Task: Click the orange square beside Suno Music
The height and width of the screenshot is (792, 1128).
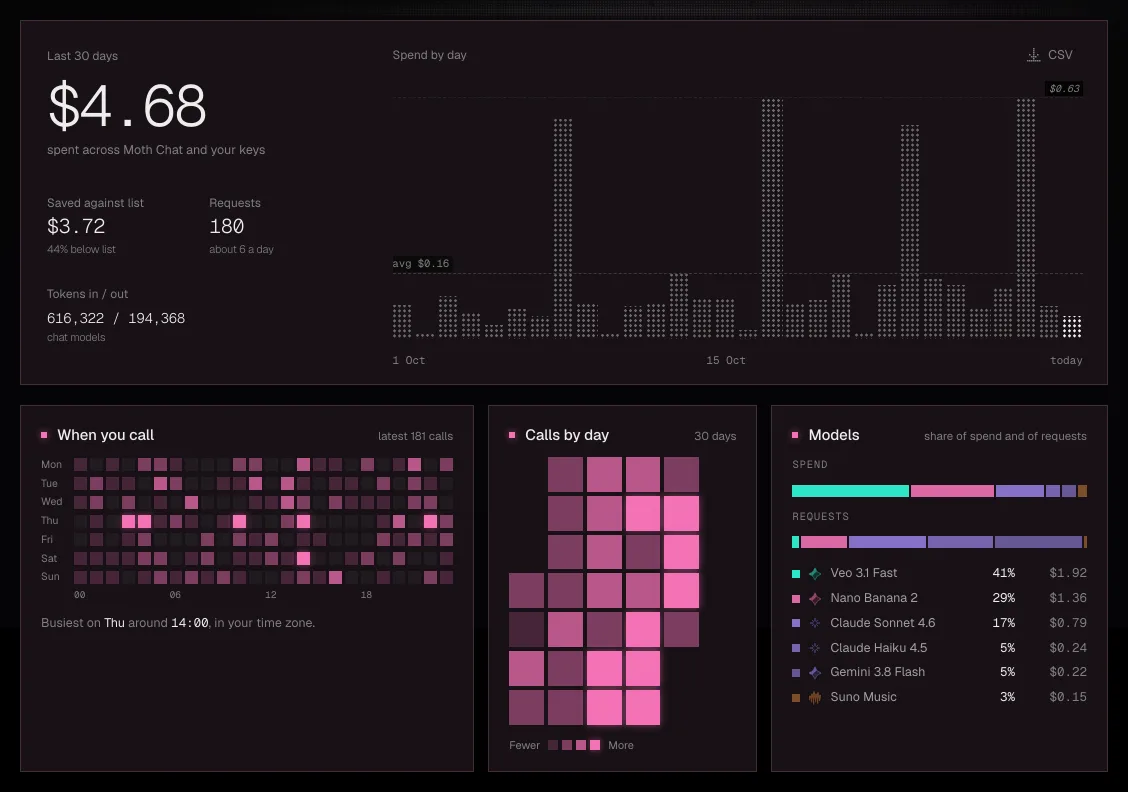Action: tap(796, 697)
